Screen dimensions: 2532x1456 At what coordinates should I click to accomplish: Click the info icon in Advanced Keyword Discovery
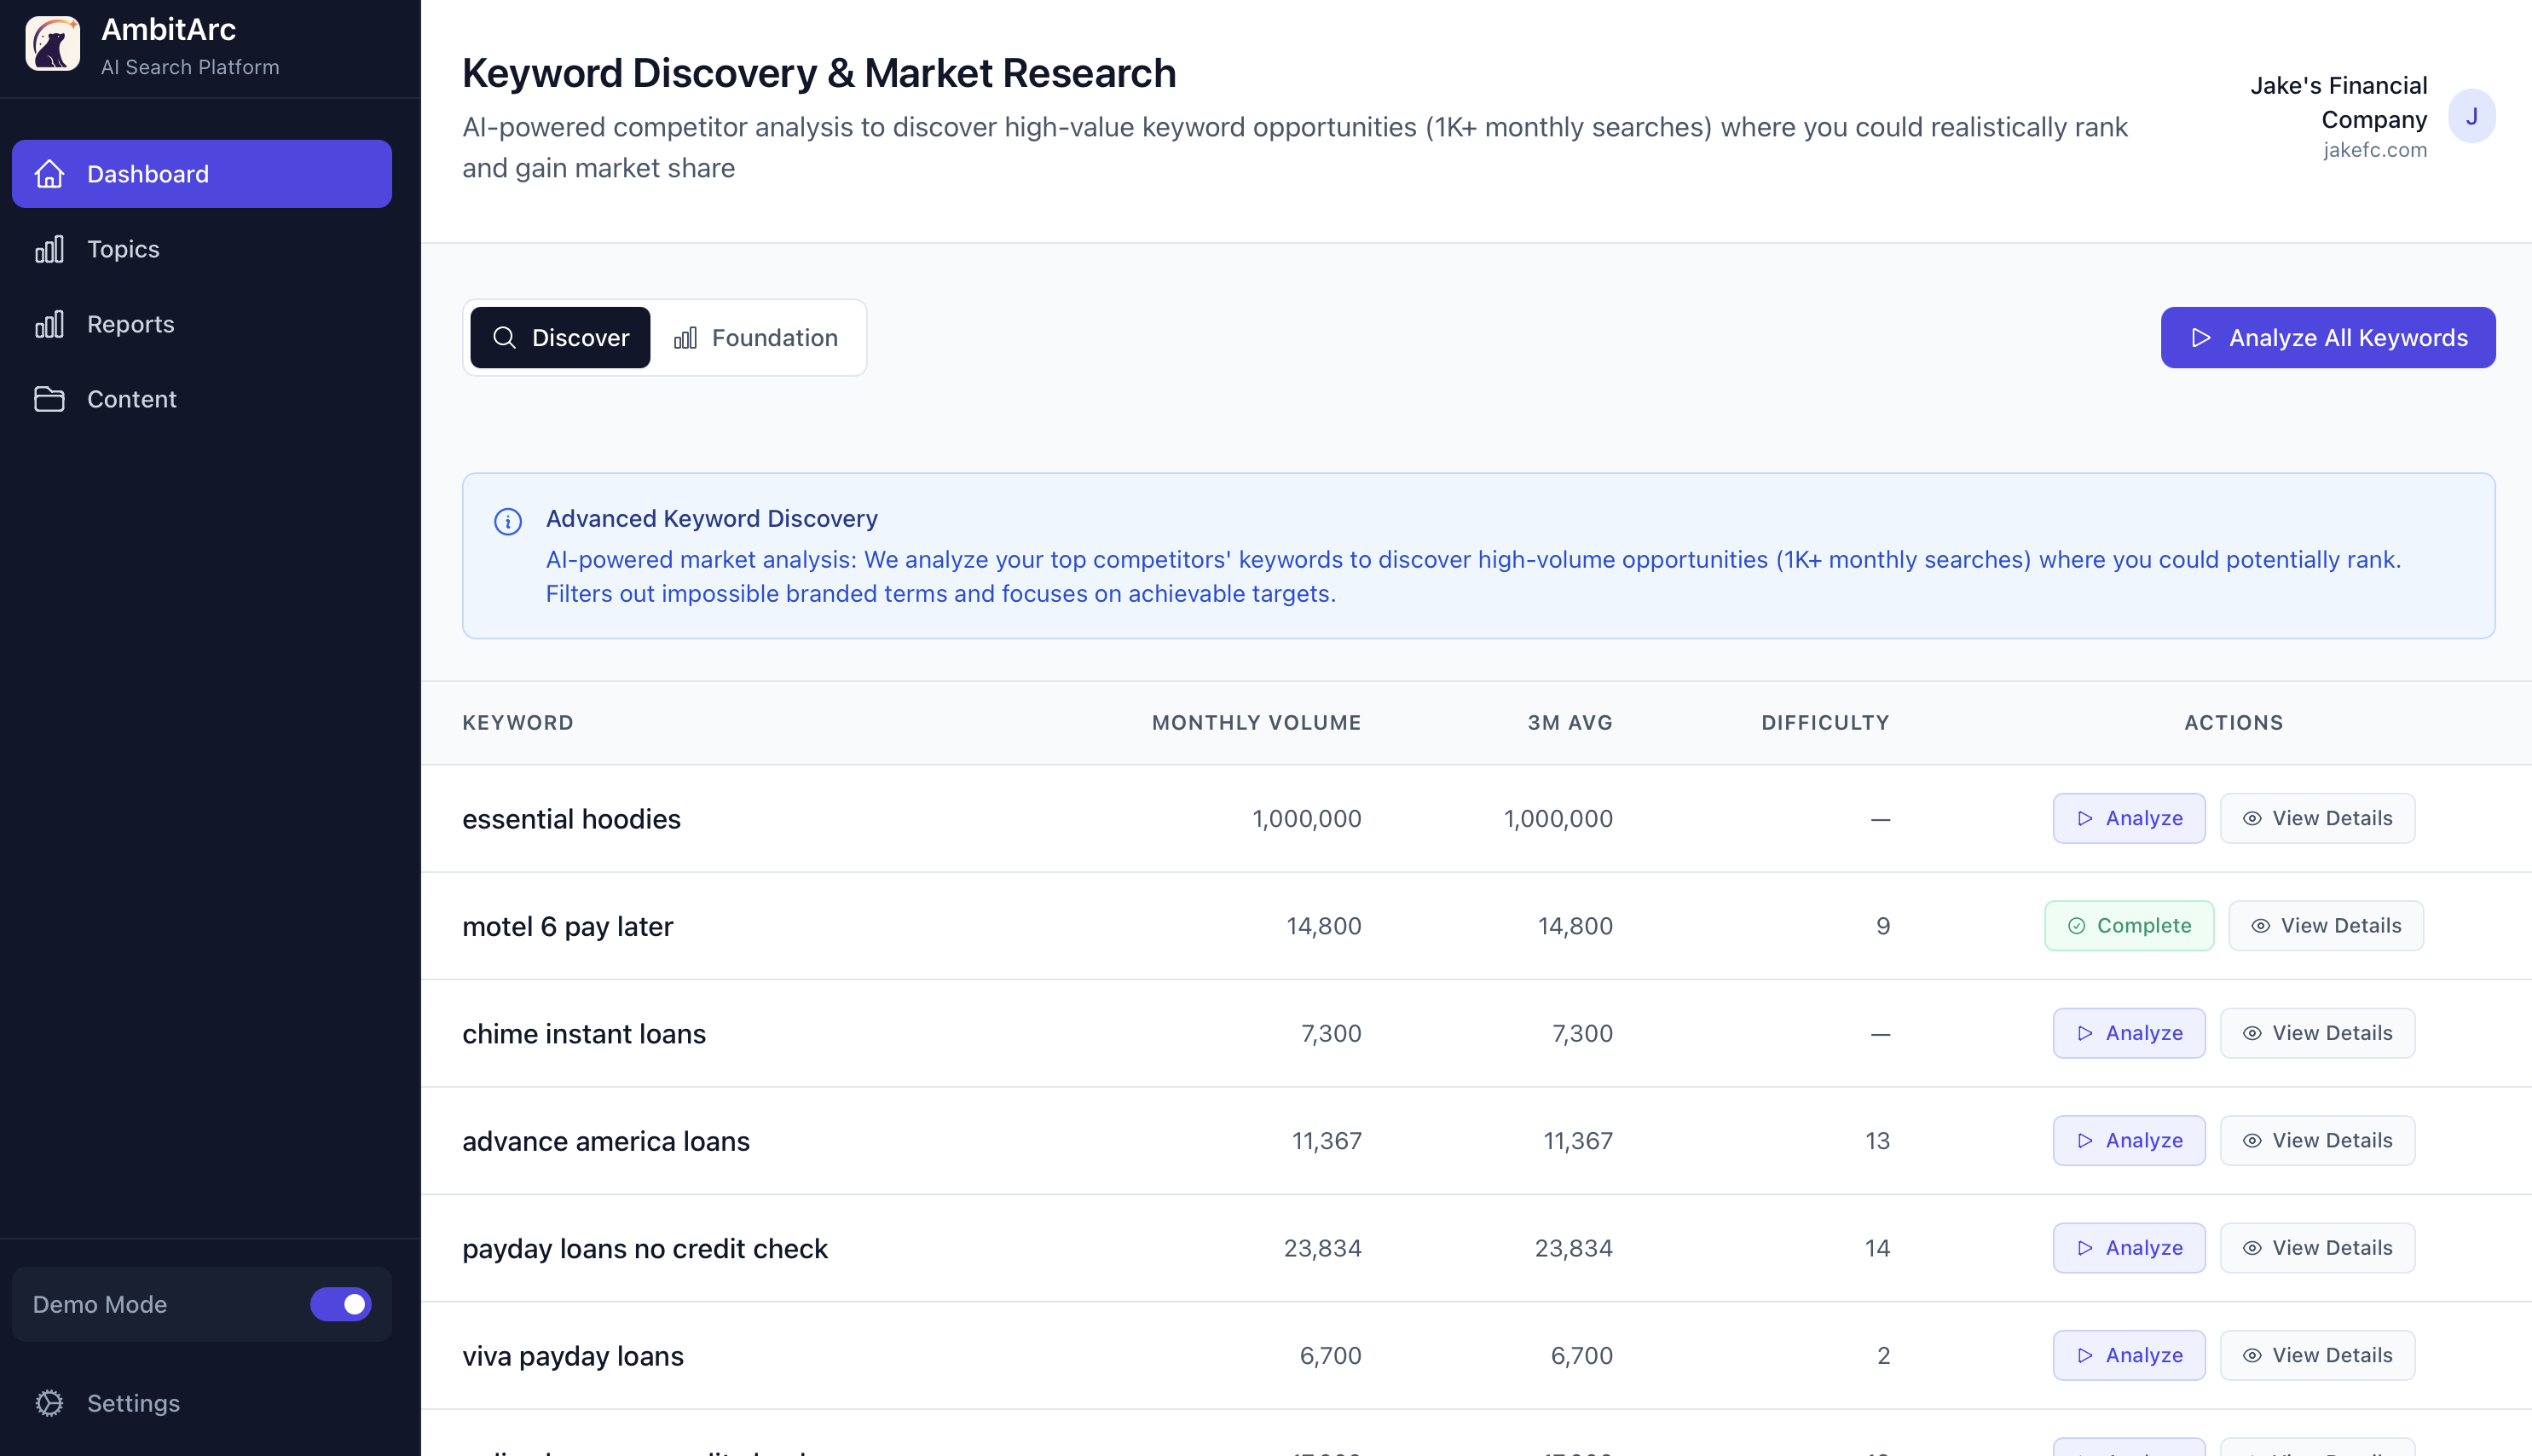pos(508,521)
